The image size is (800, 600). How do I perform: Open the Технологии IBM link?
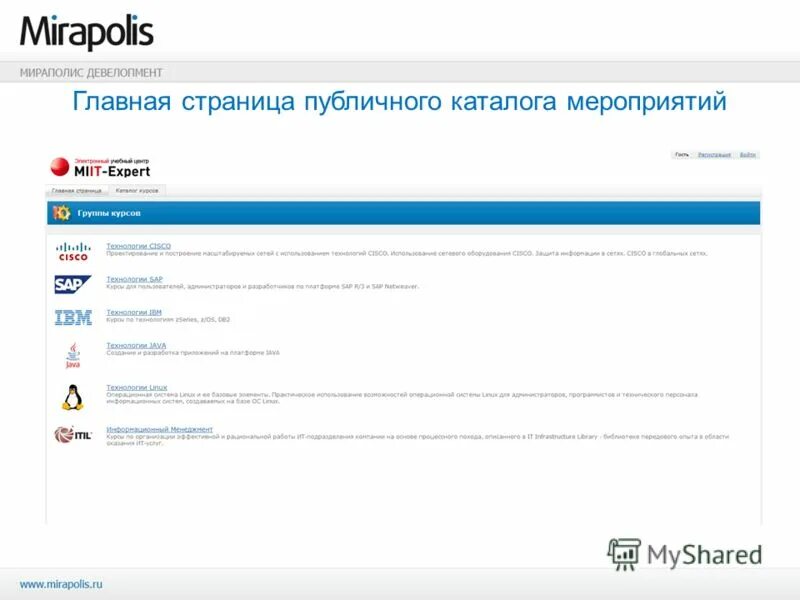[x=134, y=312]
